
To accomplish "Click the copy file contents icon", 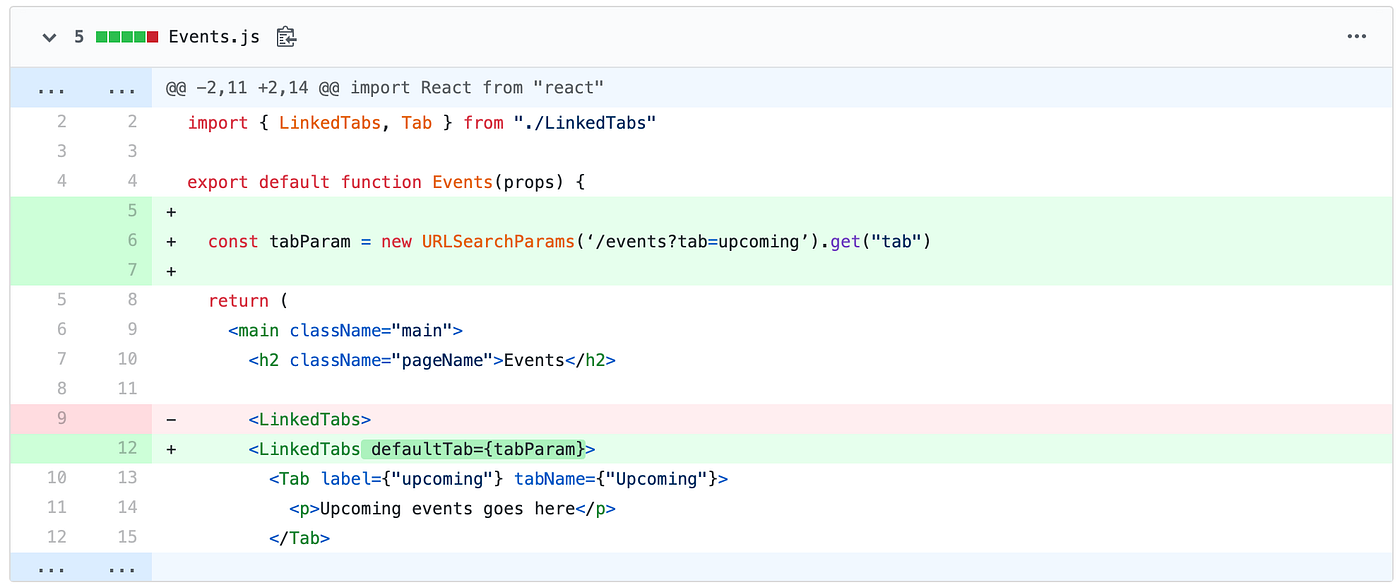I will click(x=286, y=36).
